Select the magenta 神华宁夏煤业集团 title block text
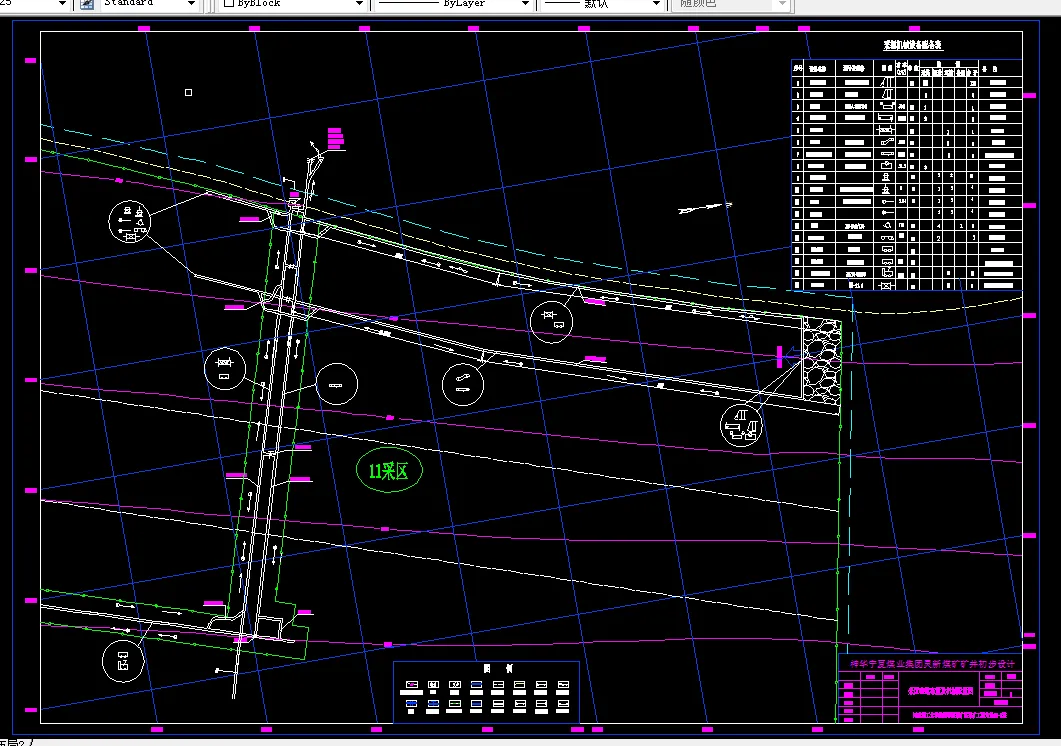Image resolution: width=1061 pixels, height=746 pixels. click(932, 663)
